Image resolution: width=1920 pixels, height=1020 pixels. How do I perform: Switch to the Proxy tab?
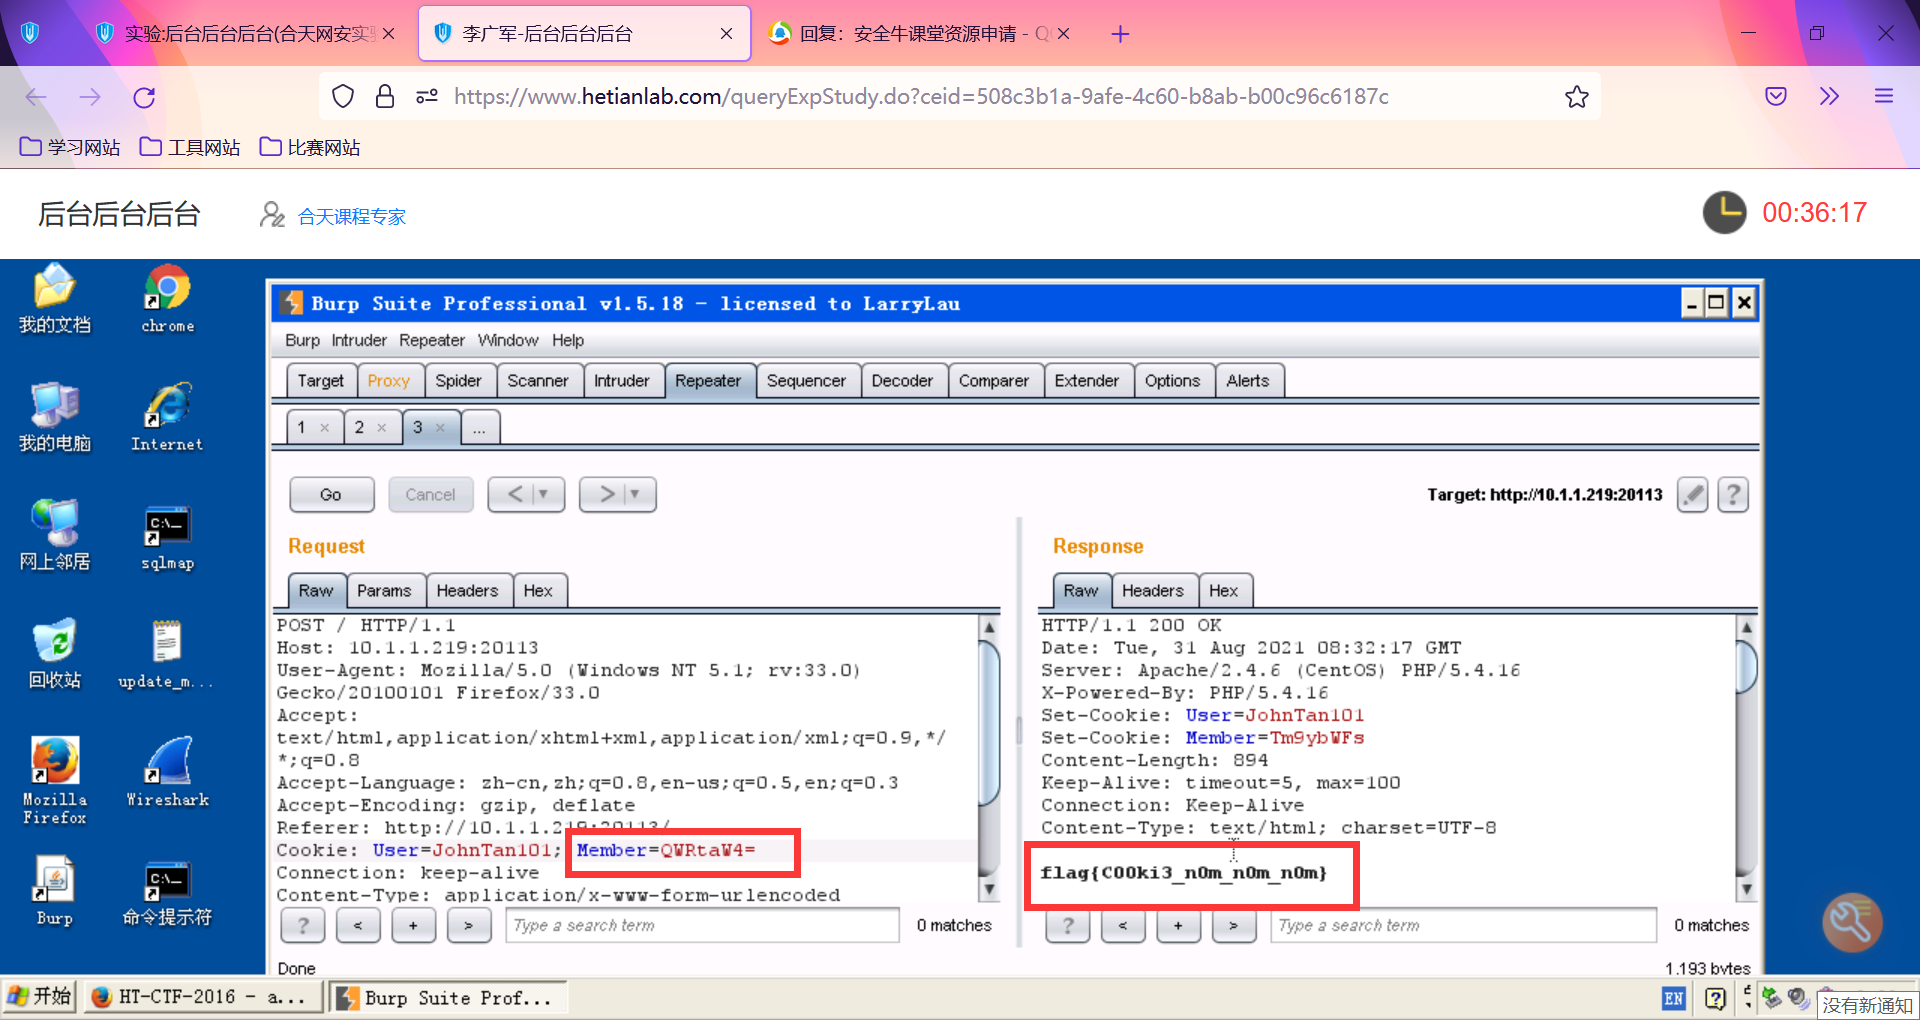[388, 381]
